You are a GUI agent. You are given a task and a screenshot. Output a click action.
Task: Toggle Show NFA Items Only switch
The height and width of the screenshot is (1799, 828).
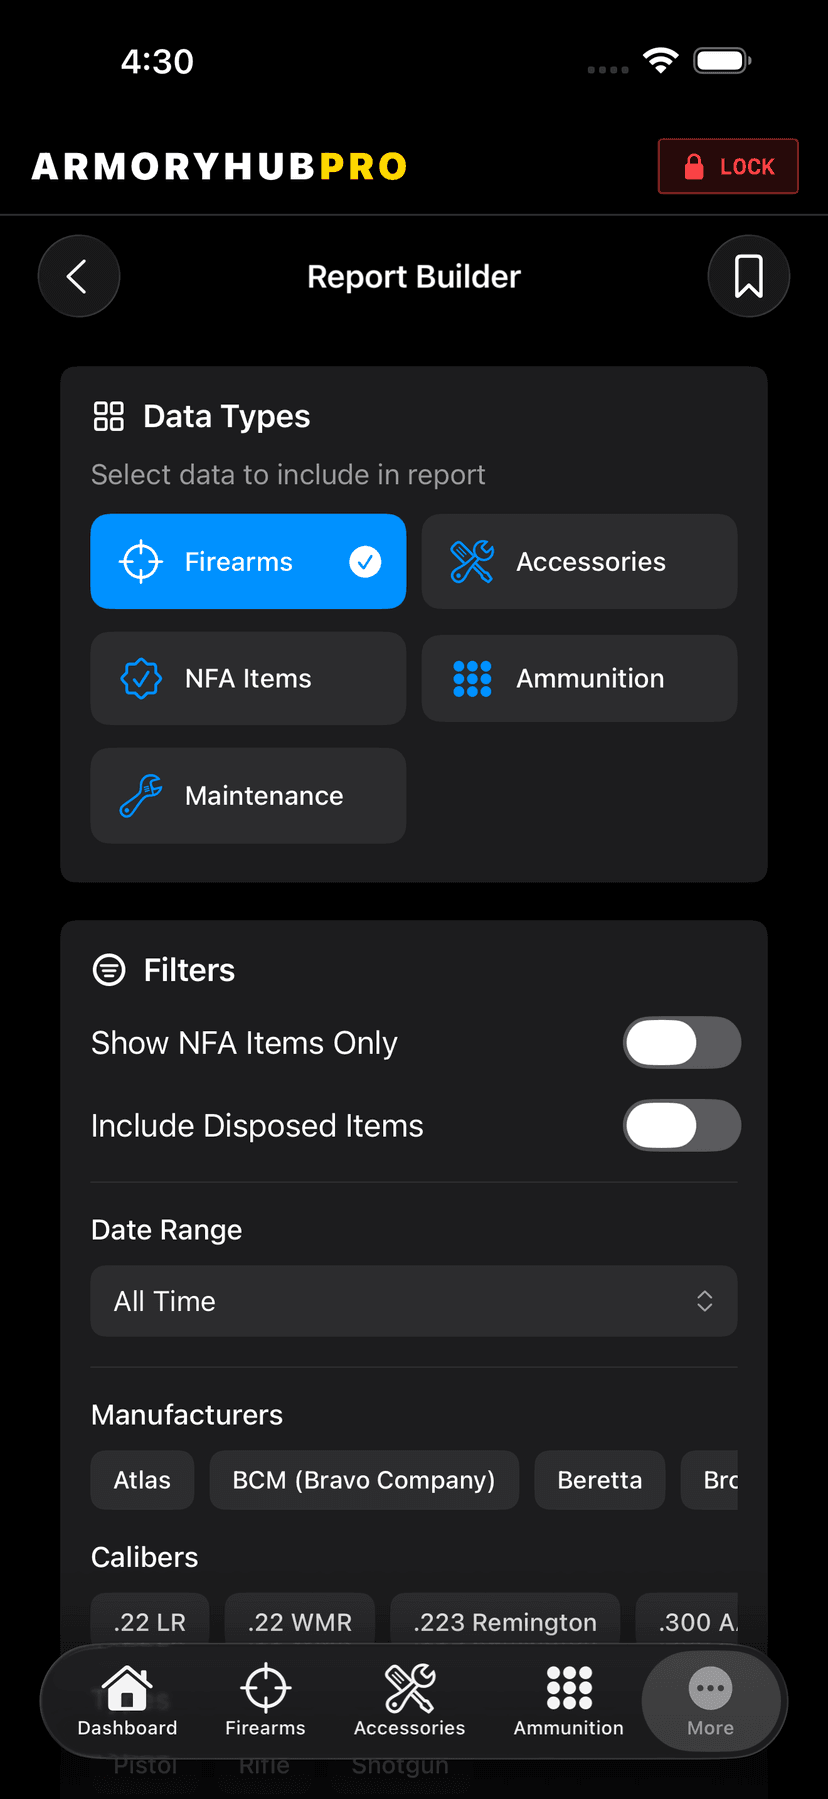(682, 1043)
